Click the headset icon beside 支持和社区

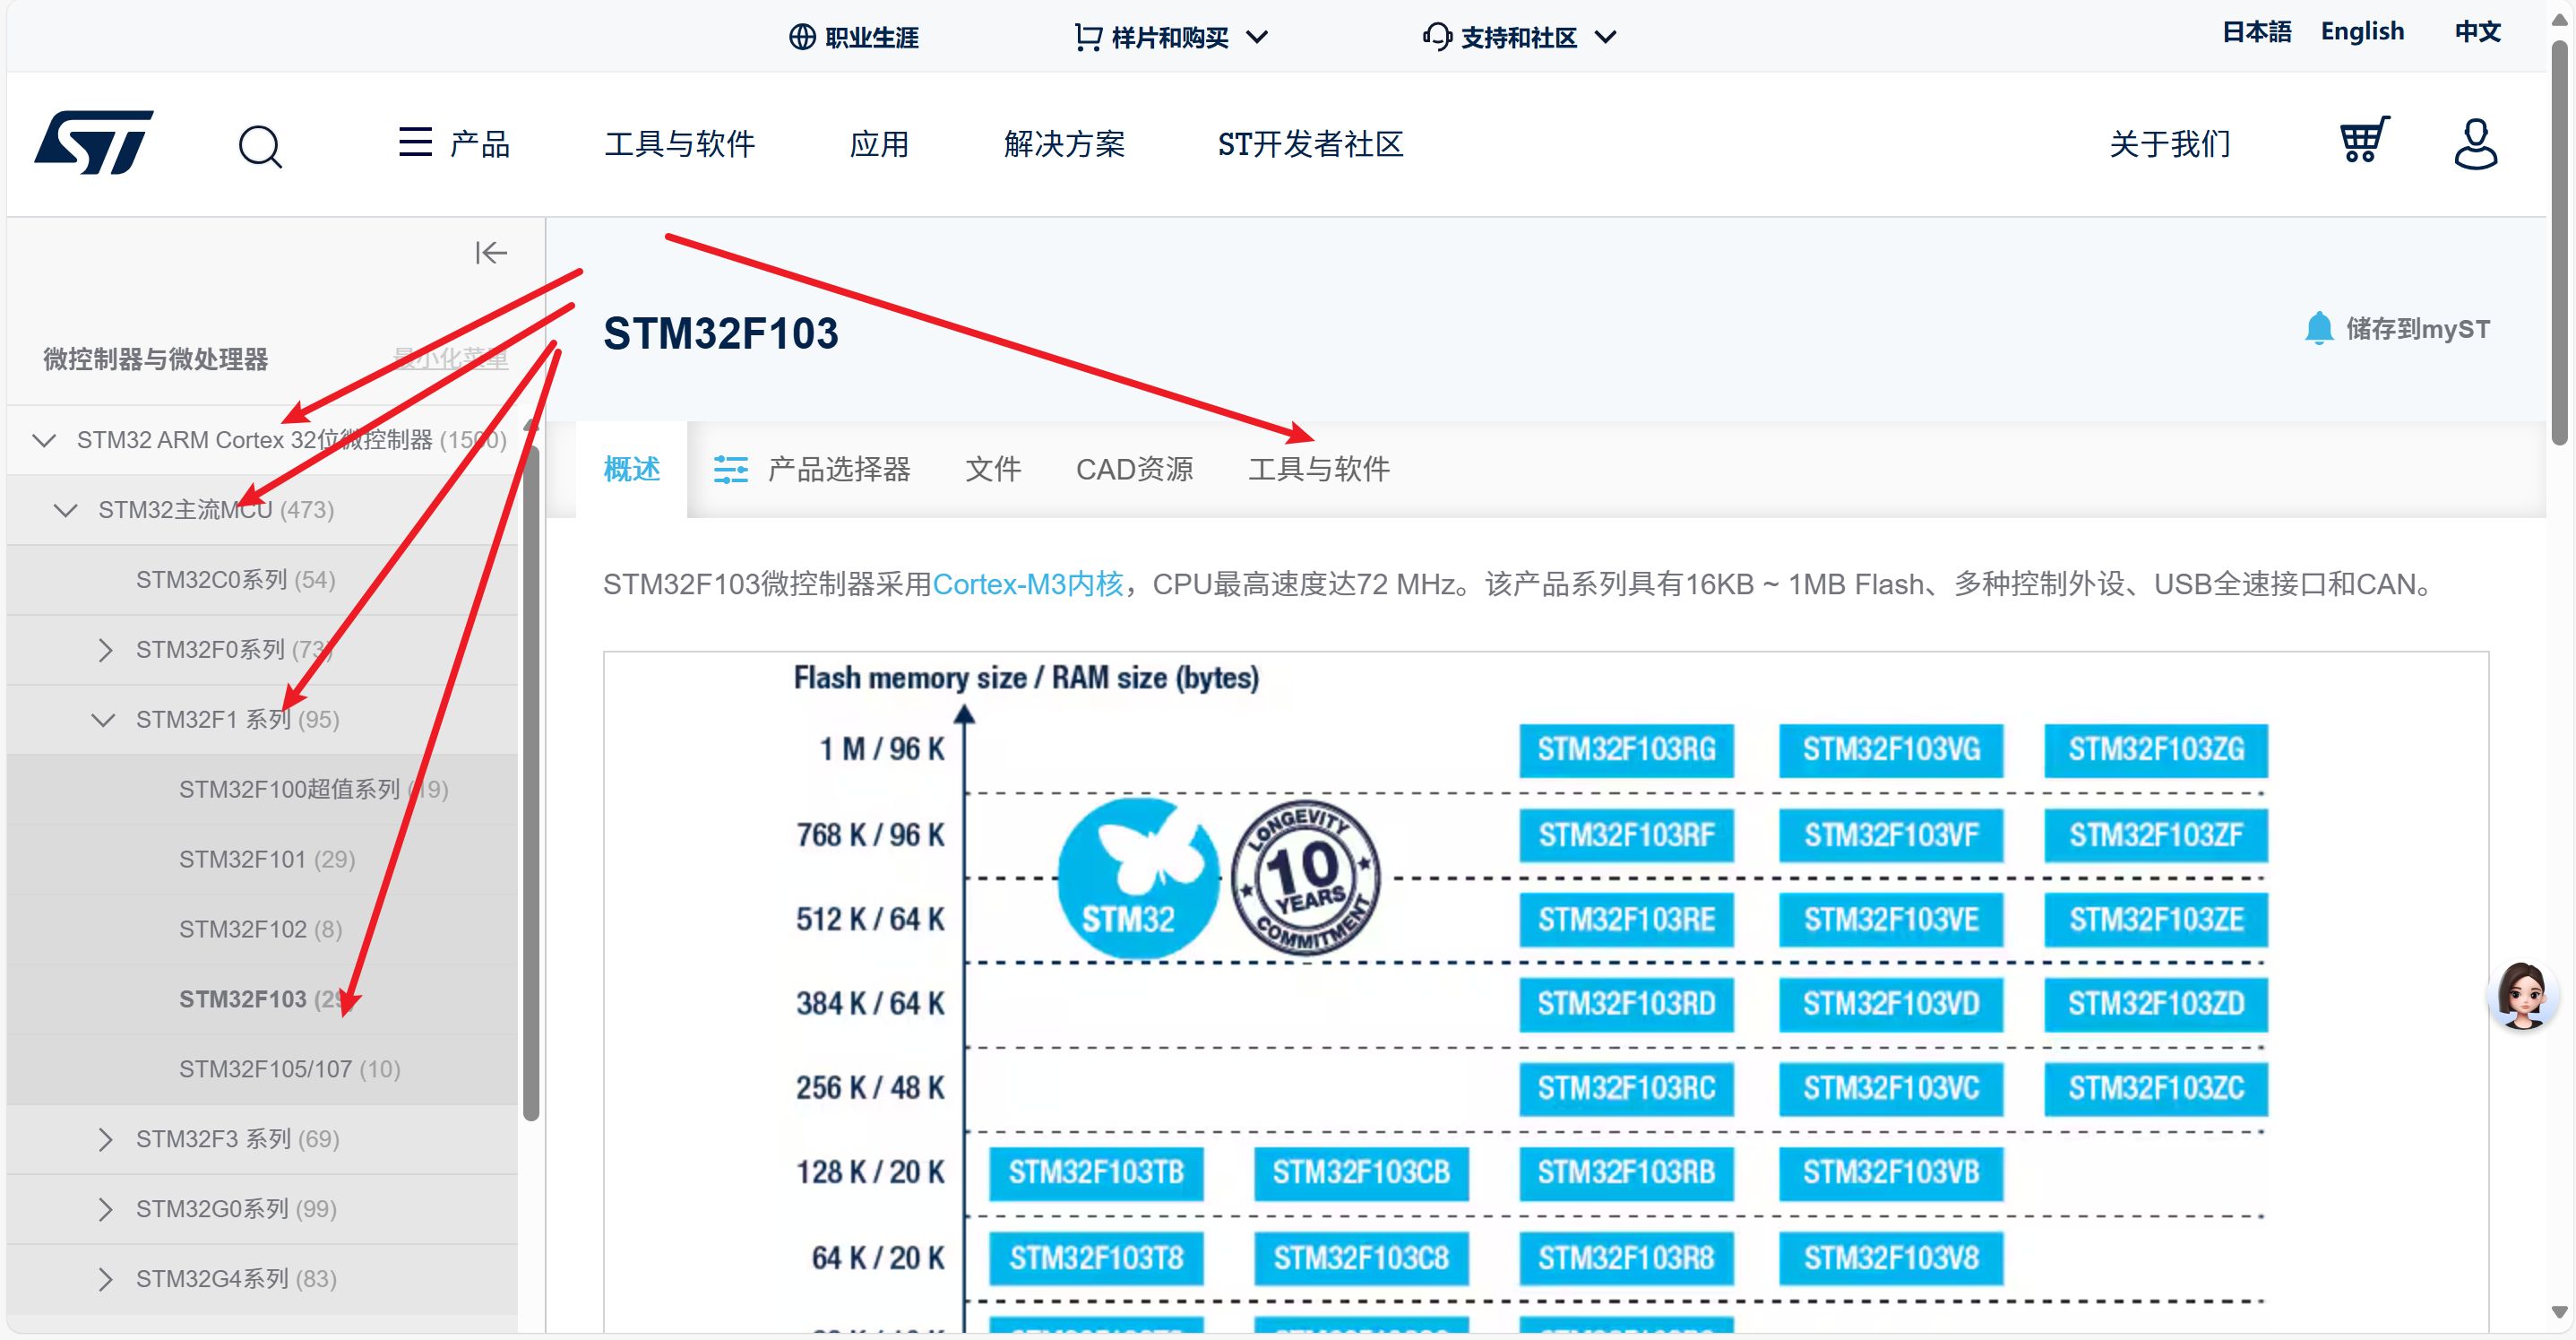coord(1437,37)
